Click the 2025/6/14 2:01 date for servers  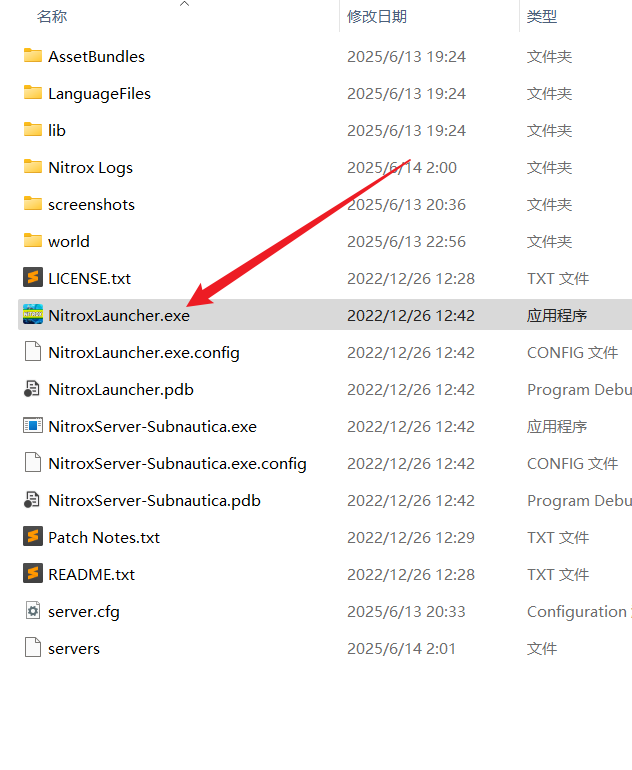[401, 648]
